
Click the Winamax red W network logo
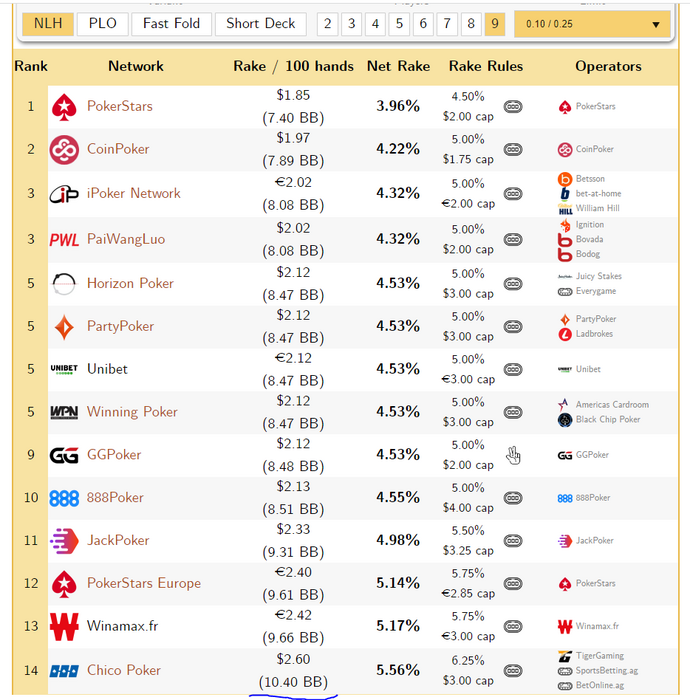point(63,627)
